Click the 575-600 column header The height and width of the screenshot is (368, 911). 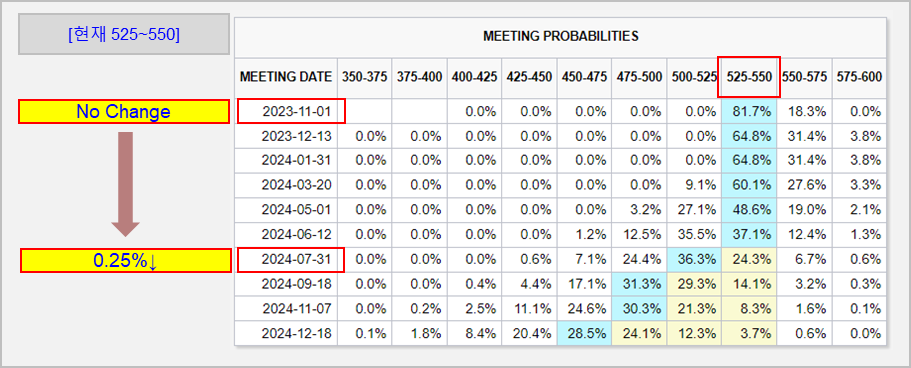(x=859, y=77)
